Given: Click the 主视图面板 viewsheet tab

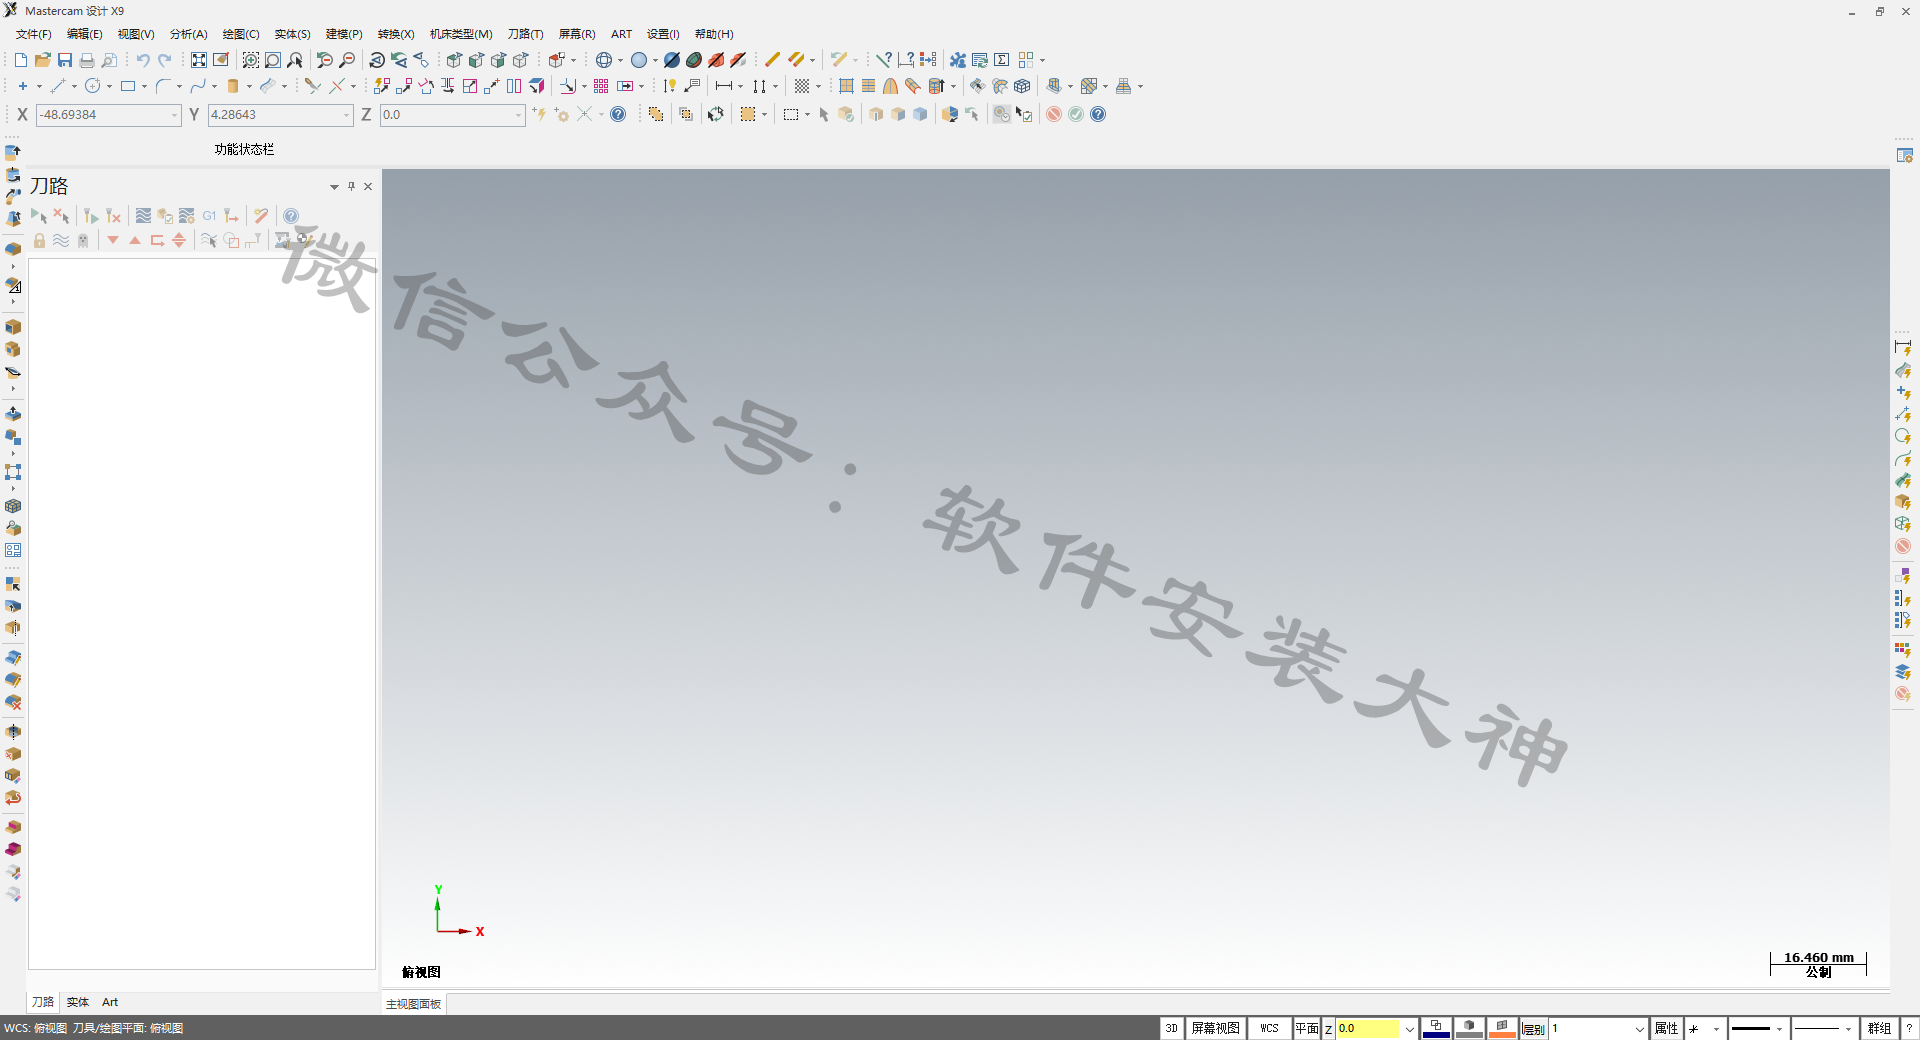Looking at the screenshot, I should coord(414,1004).
